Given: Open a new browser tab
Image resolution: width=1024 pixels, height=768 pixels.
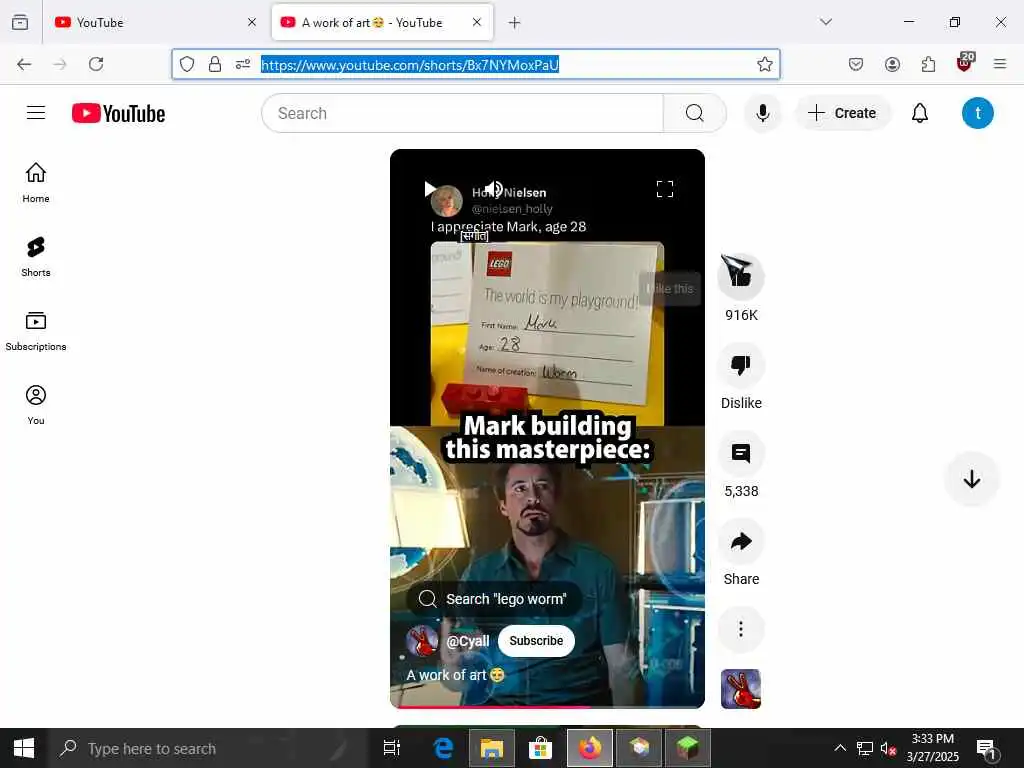Looking at the screenshot, I should [515, 23].
